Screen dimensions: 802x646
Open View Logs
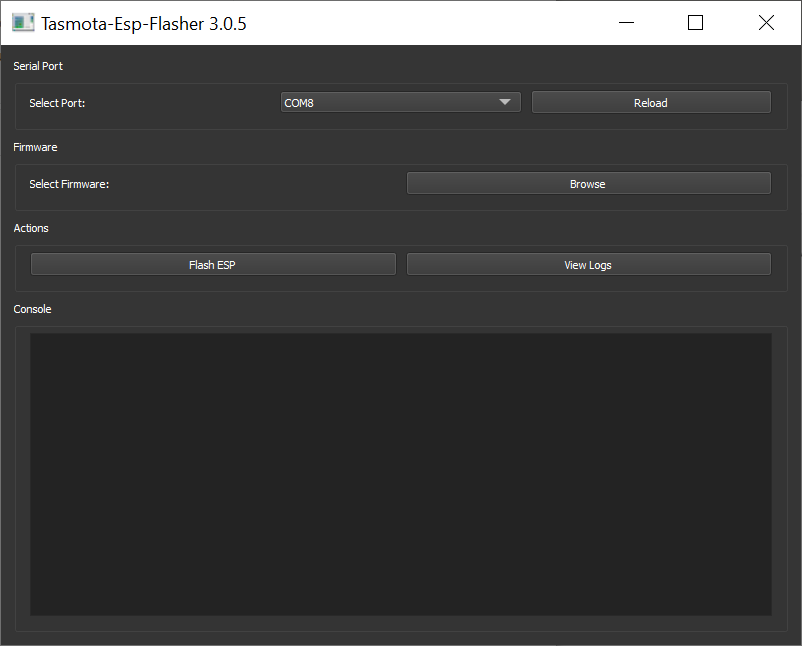click(588, 264)
